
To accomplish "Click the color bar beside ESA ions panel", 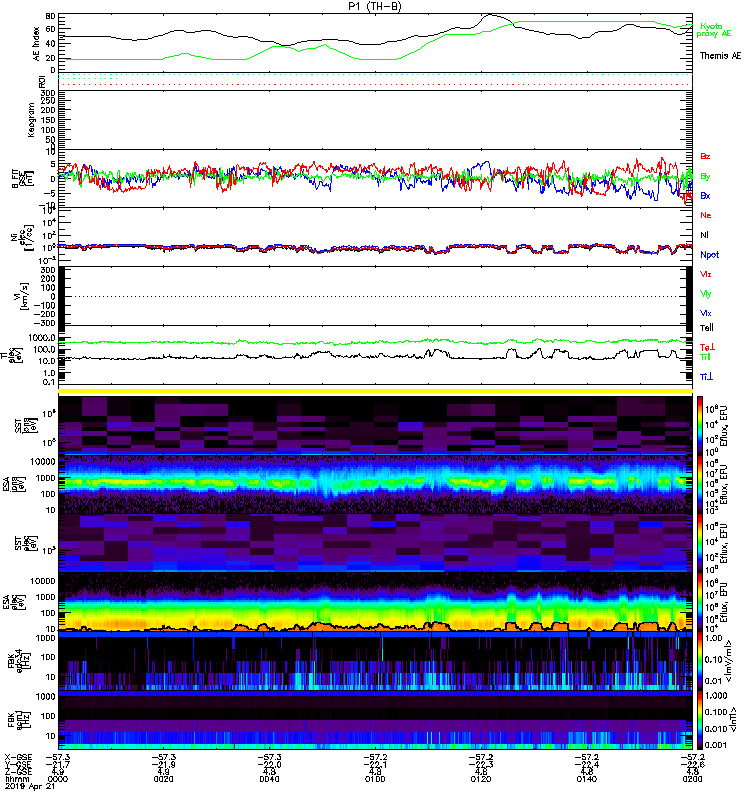I will click(700, 484).
